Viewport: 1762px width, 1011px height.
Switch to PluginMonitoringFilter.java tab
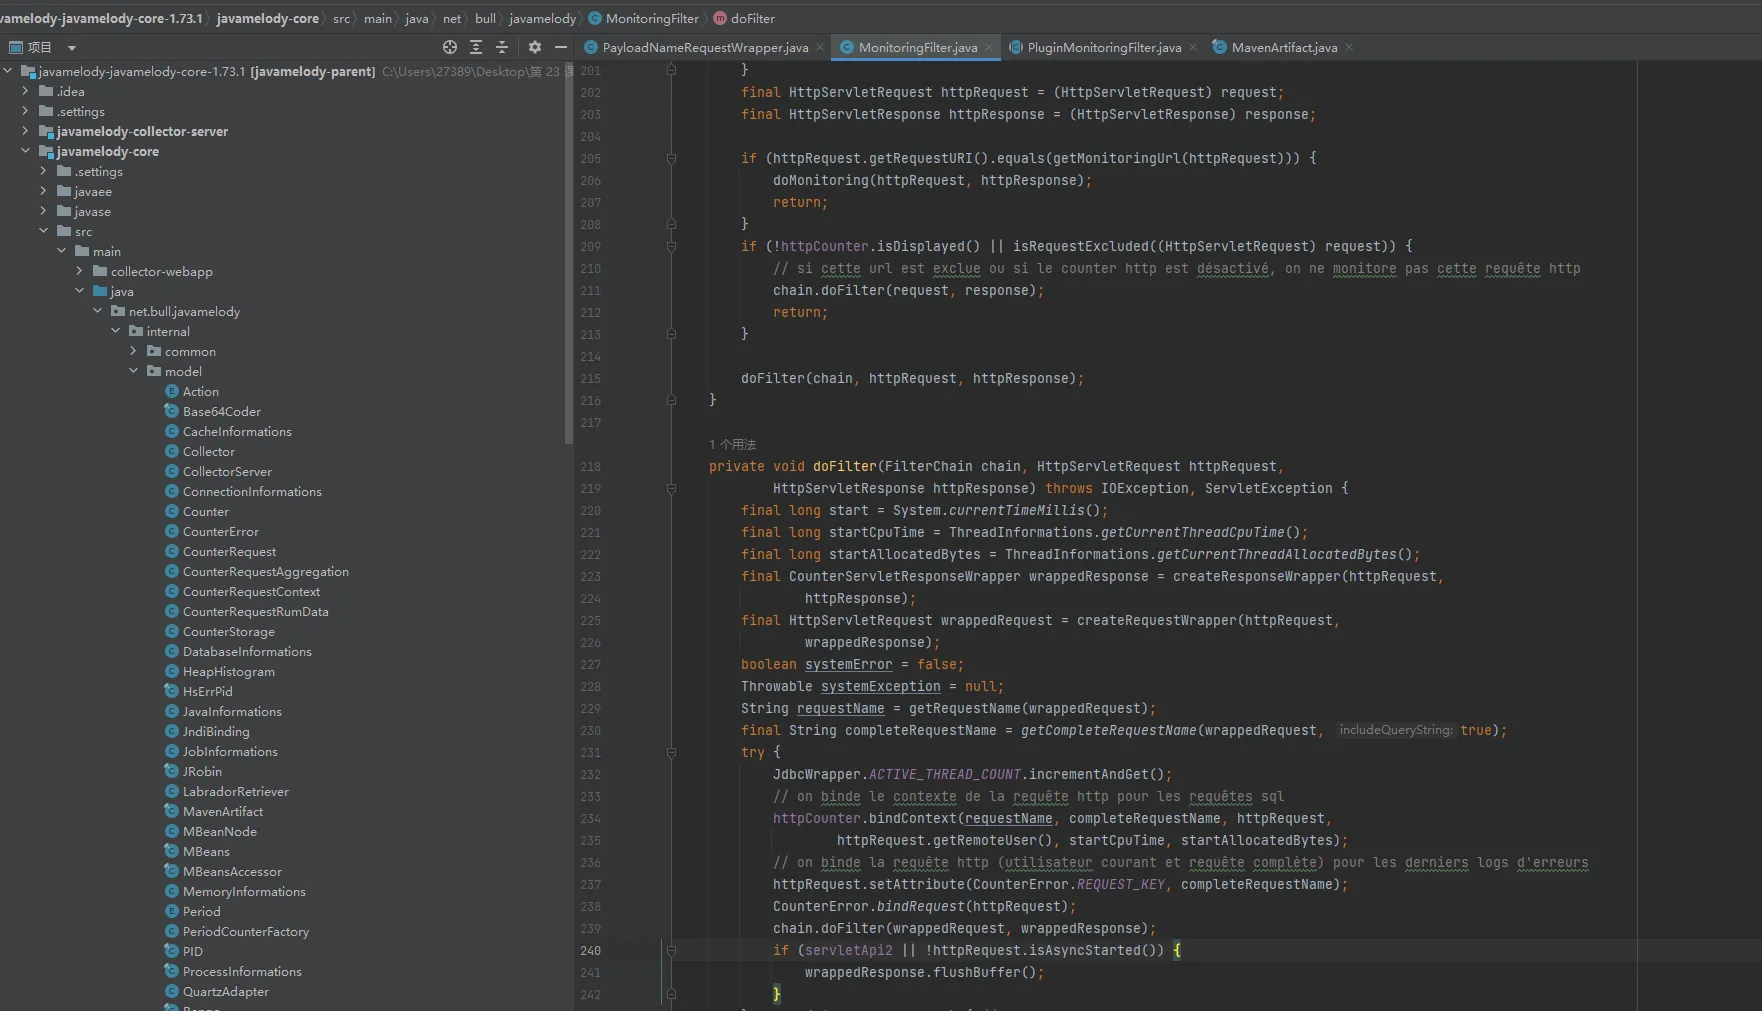(x=1103, y=47)
